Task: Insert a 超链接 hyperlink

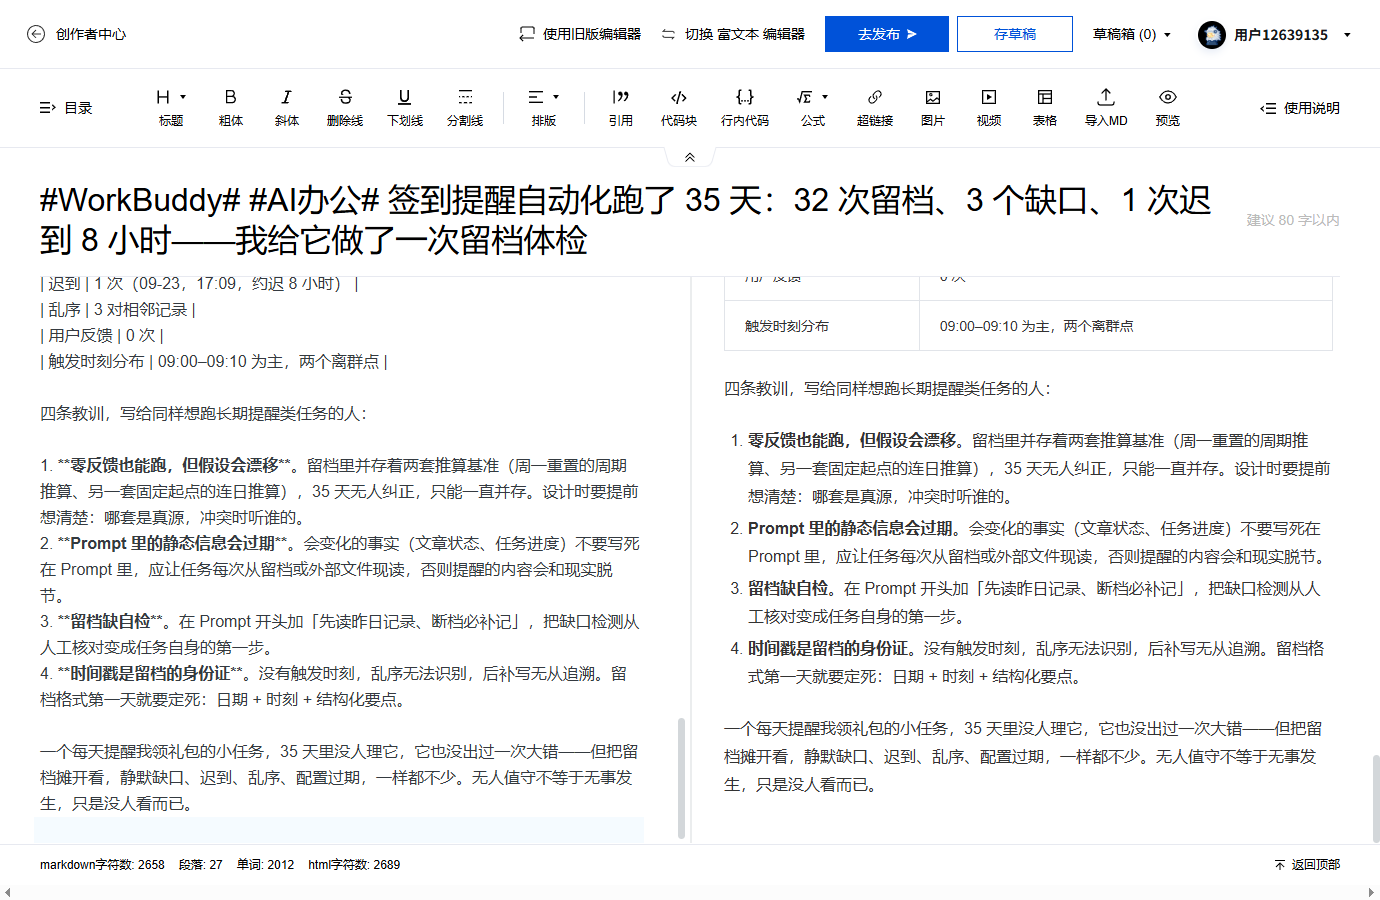Action: click(875, 107)
